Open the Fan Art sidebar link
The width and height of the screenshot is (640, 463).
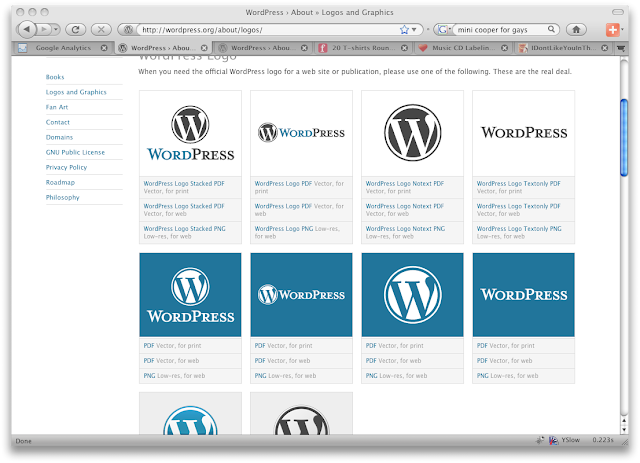(57, 107)
